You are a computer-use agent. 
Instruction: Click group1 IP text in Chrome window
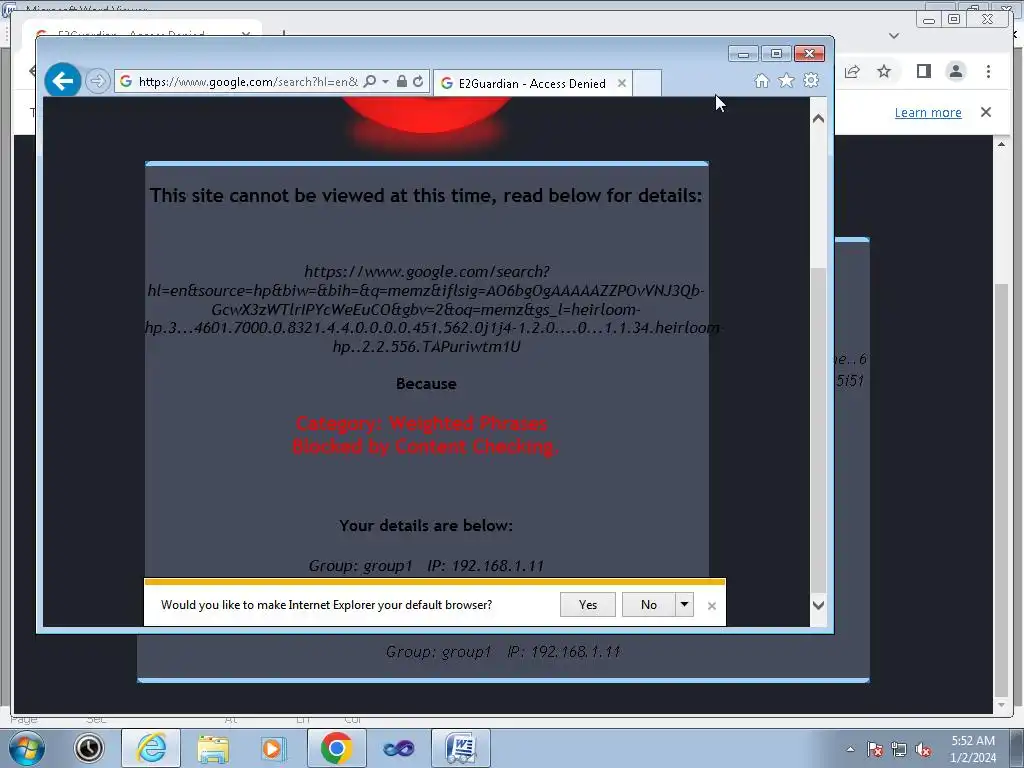[x=503, y=652]
